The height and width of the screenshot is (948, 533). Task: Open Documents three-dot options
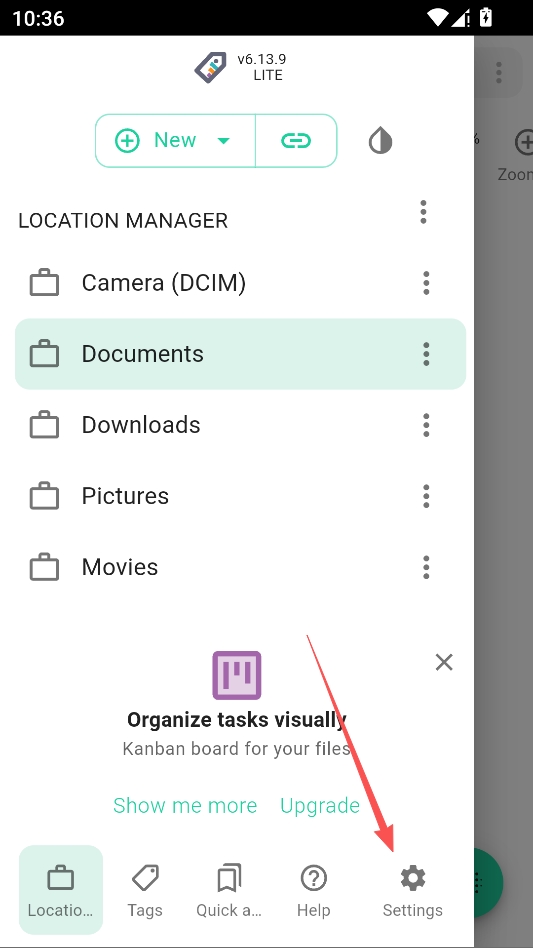[x=426, y=354]
